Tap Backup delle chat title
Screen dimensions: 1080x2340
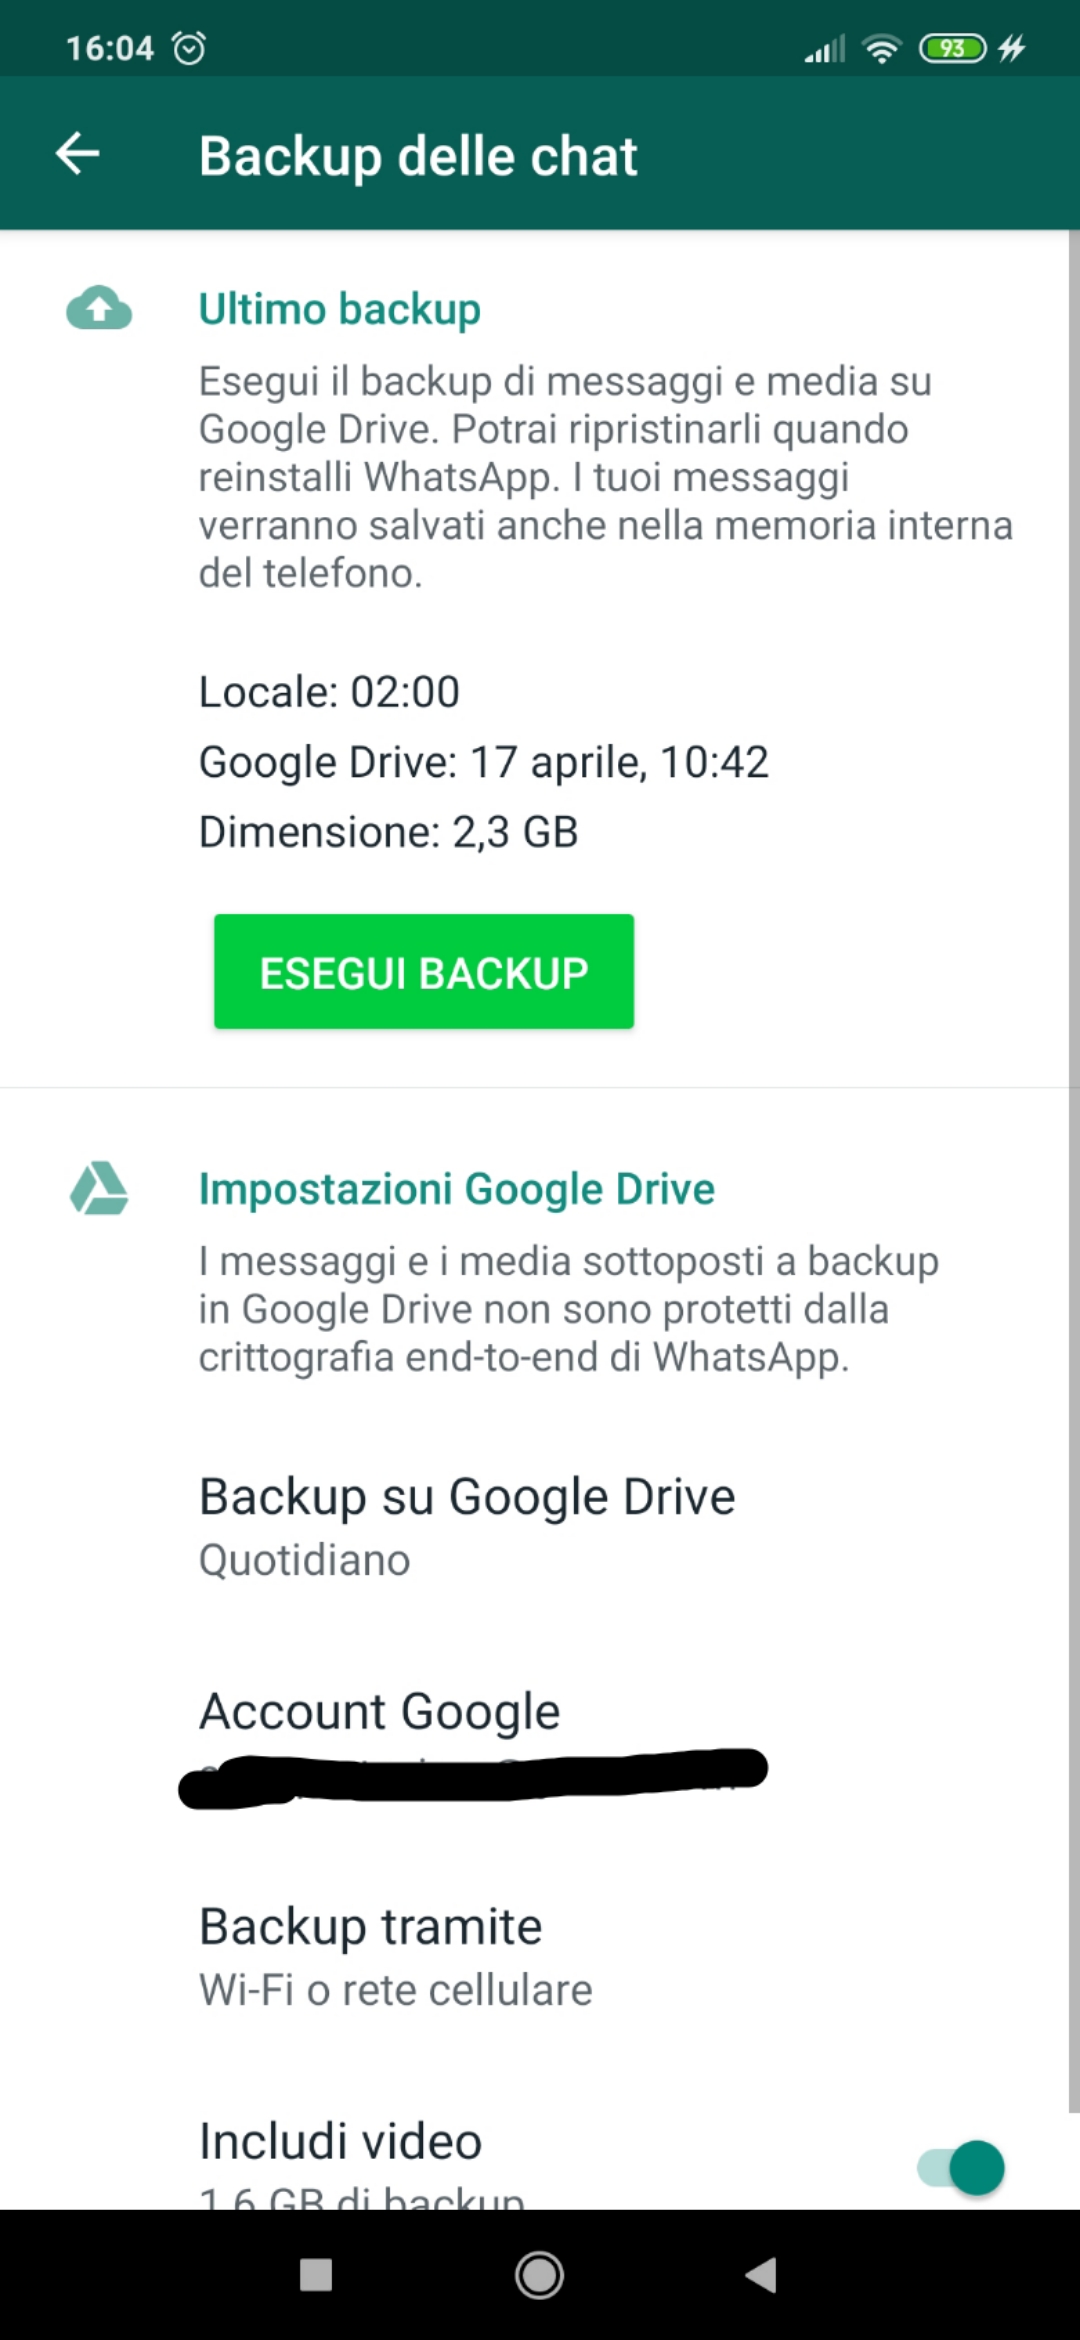pyautogui.click(x=418, y=156)
